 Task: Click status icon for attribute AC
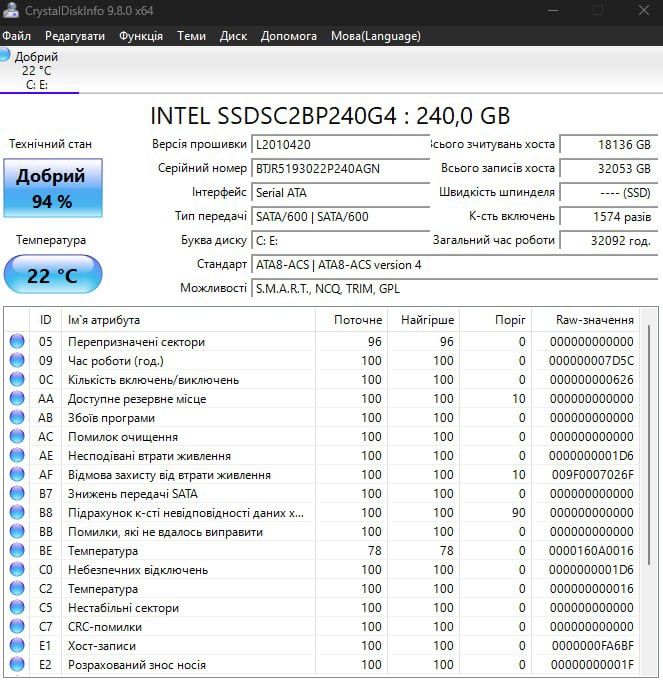pyautogui.click(x=17, y=436)
